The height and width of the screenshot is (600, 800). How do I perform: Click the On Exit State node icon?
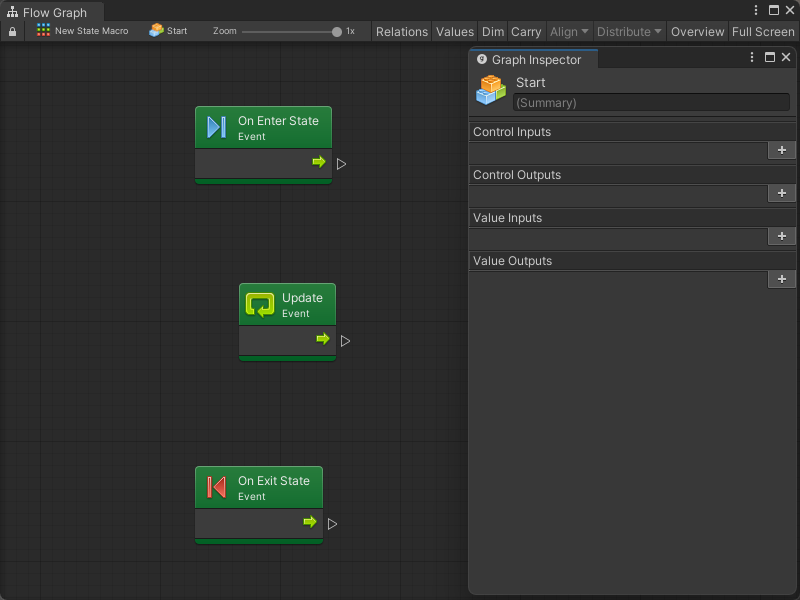216,487
